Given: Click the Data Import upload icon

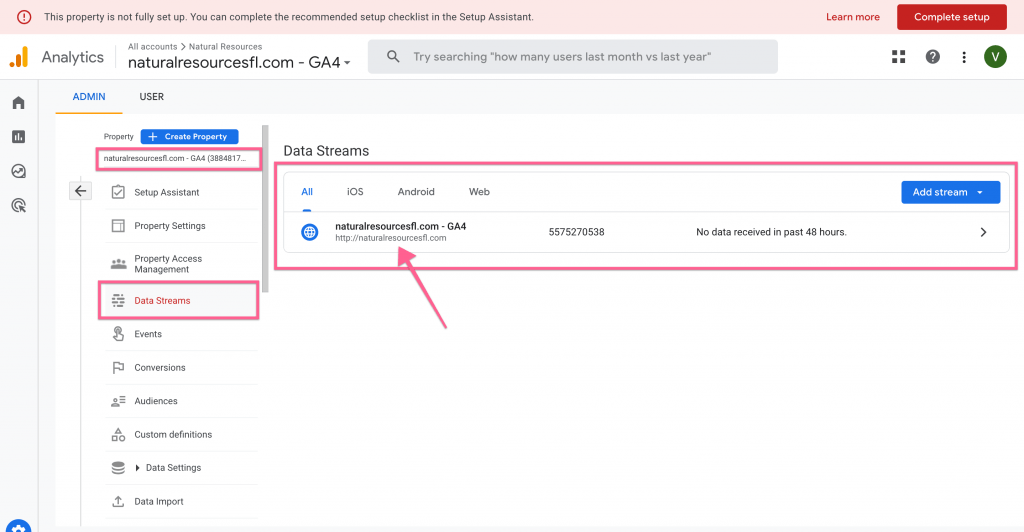Looking at the screenshot, I should (x=118, y=501).
